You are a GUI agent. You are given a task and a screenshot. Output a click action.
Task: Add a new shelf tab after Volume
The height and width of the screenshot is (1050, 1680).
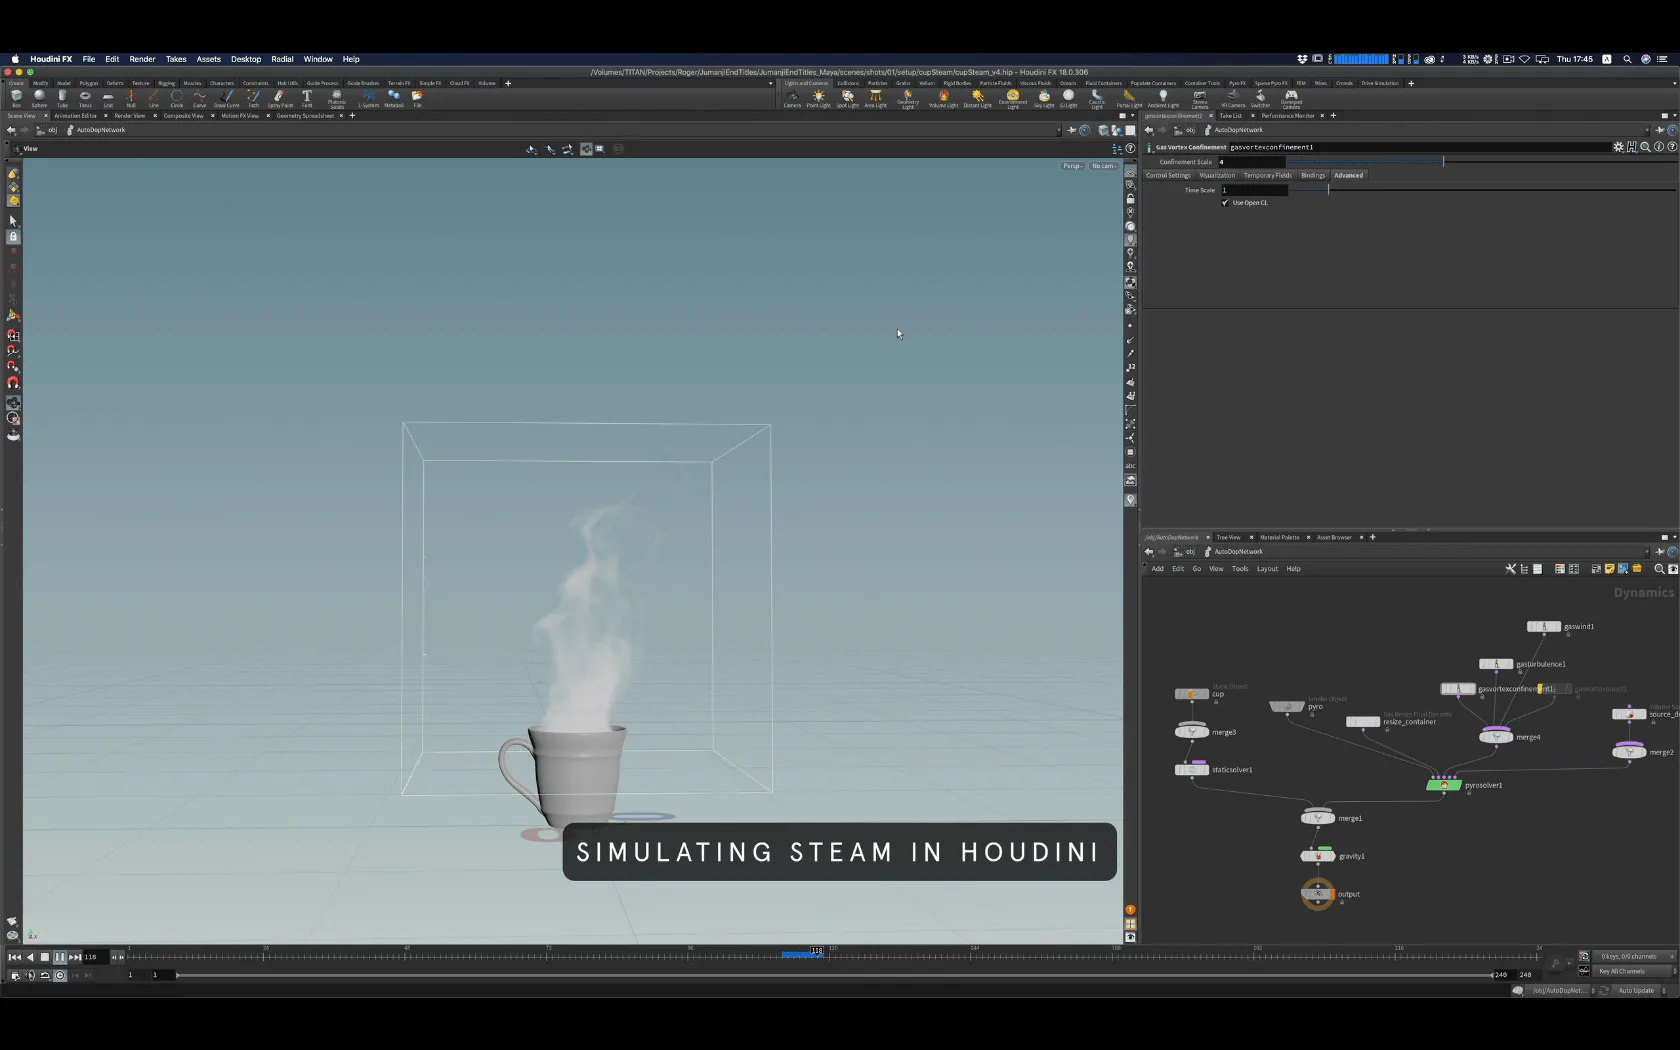pyautogui.click(x=508, y=83)
